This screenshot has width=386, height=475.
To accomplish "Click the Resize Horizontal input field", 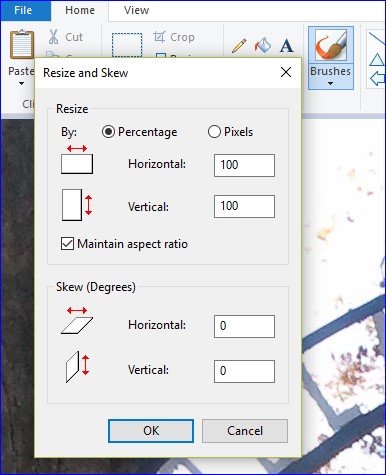I will (x=244, y=165).
